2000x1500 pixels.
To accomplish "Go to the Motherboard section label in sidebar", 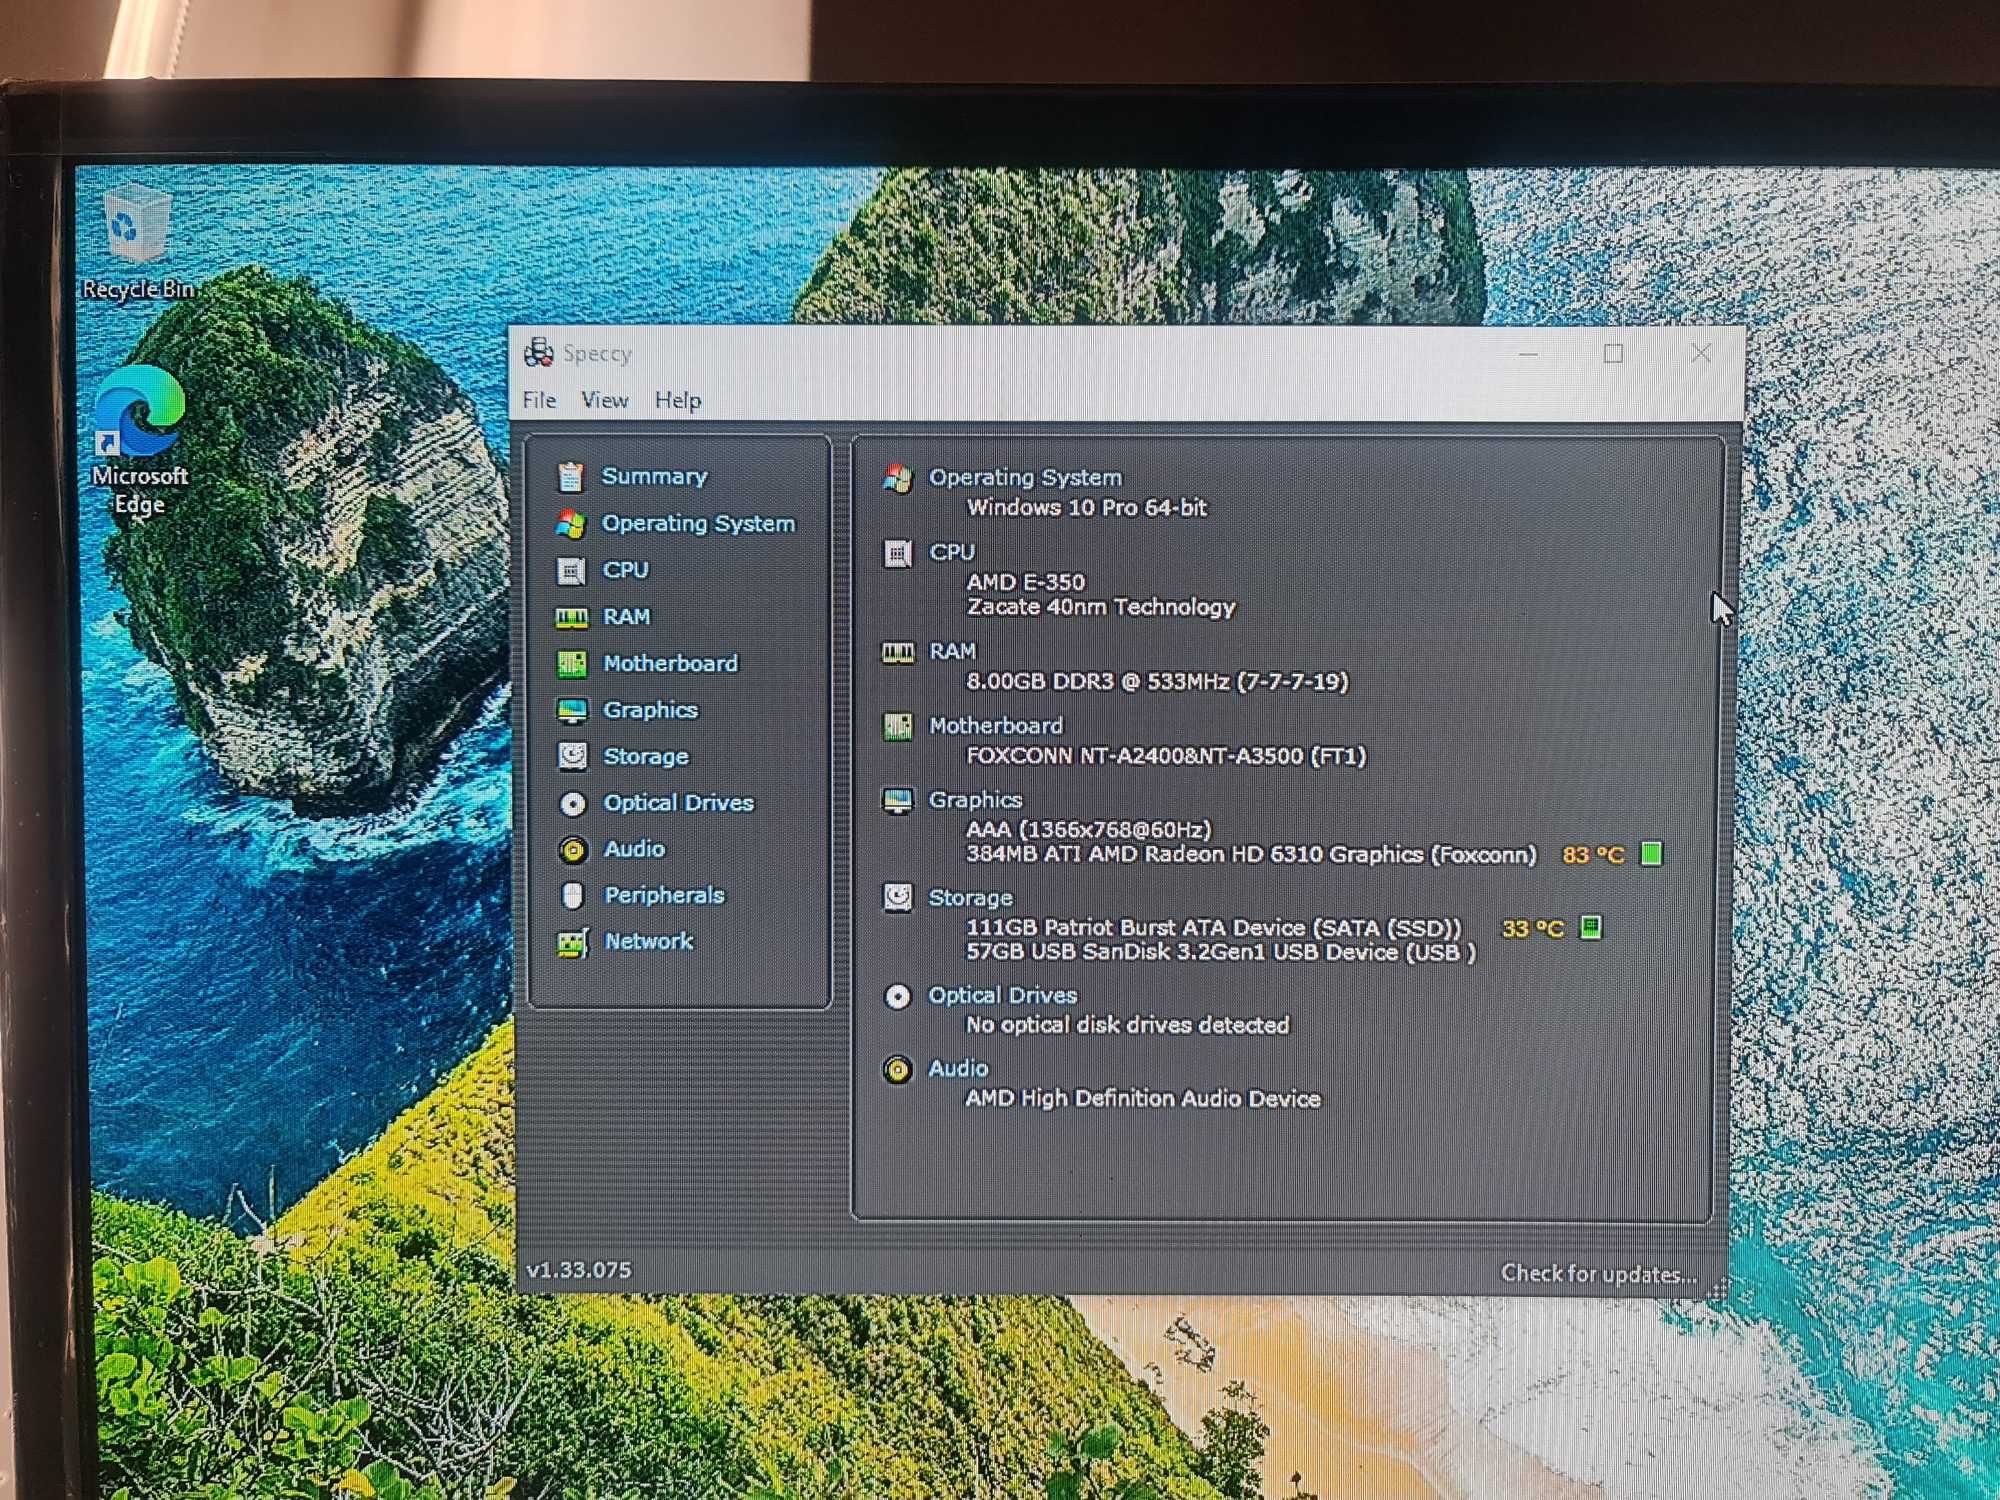I will pyautogui.click(x=670, y=663).
